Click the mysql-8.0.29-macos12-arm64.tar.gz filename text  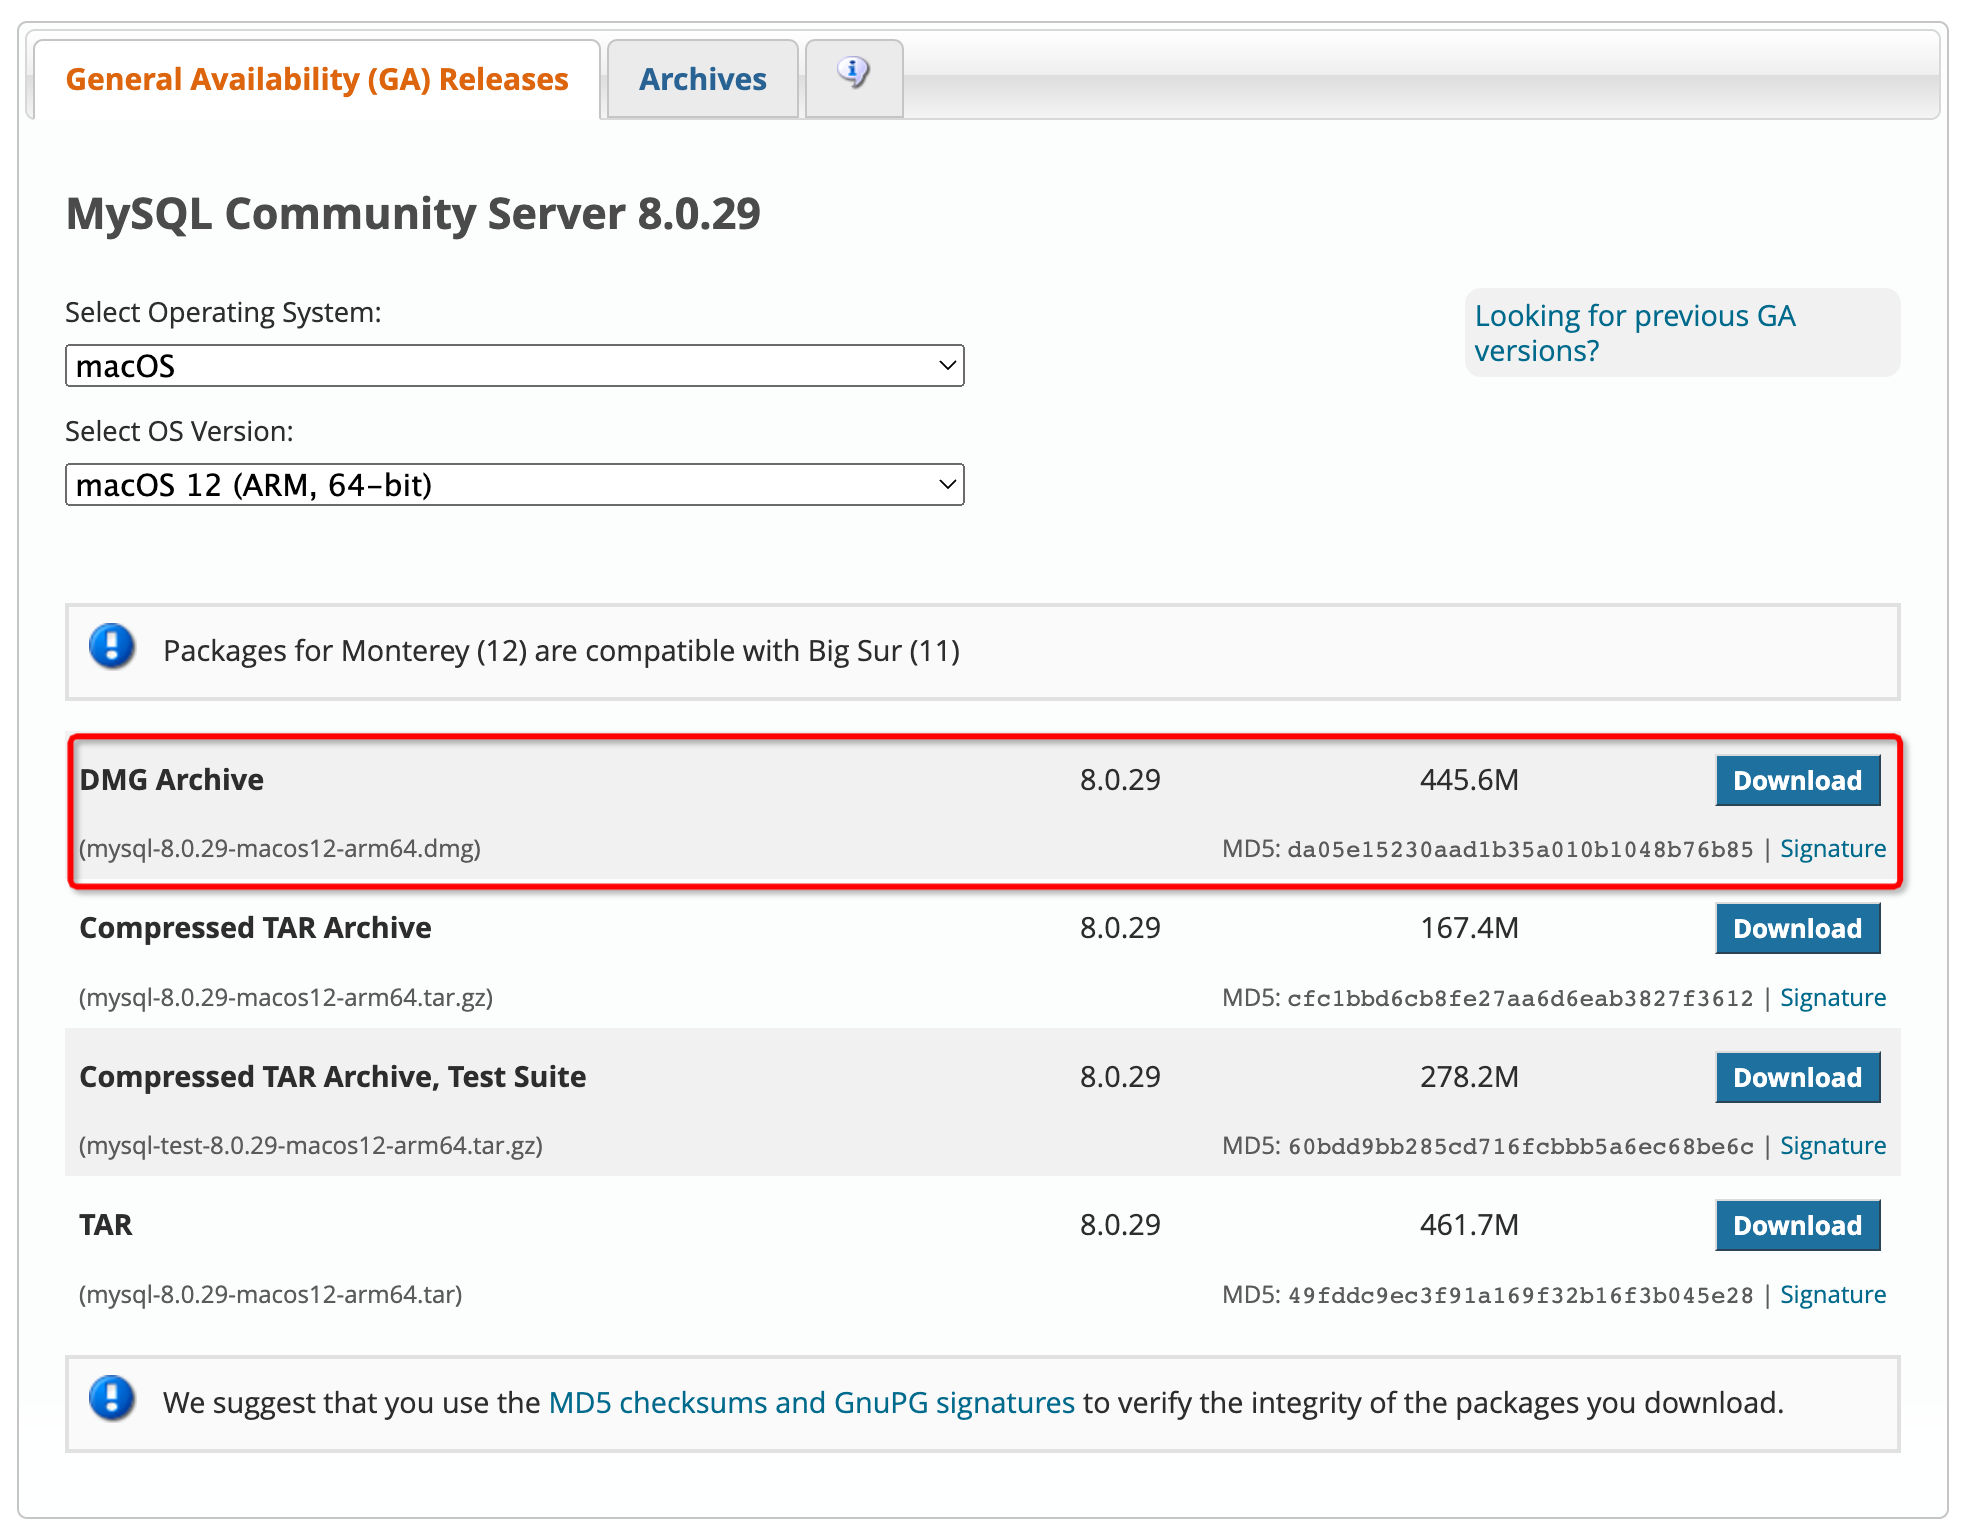tap(286, 998)
